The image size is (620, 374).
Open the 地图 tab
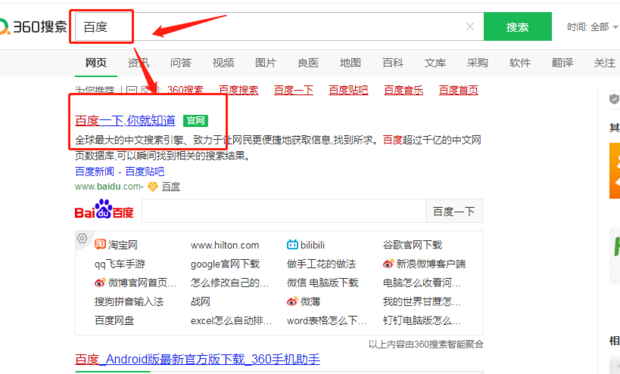pos(350,62)
